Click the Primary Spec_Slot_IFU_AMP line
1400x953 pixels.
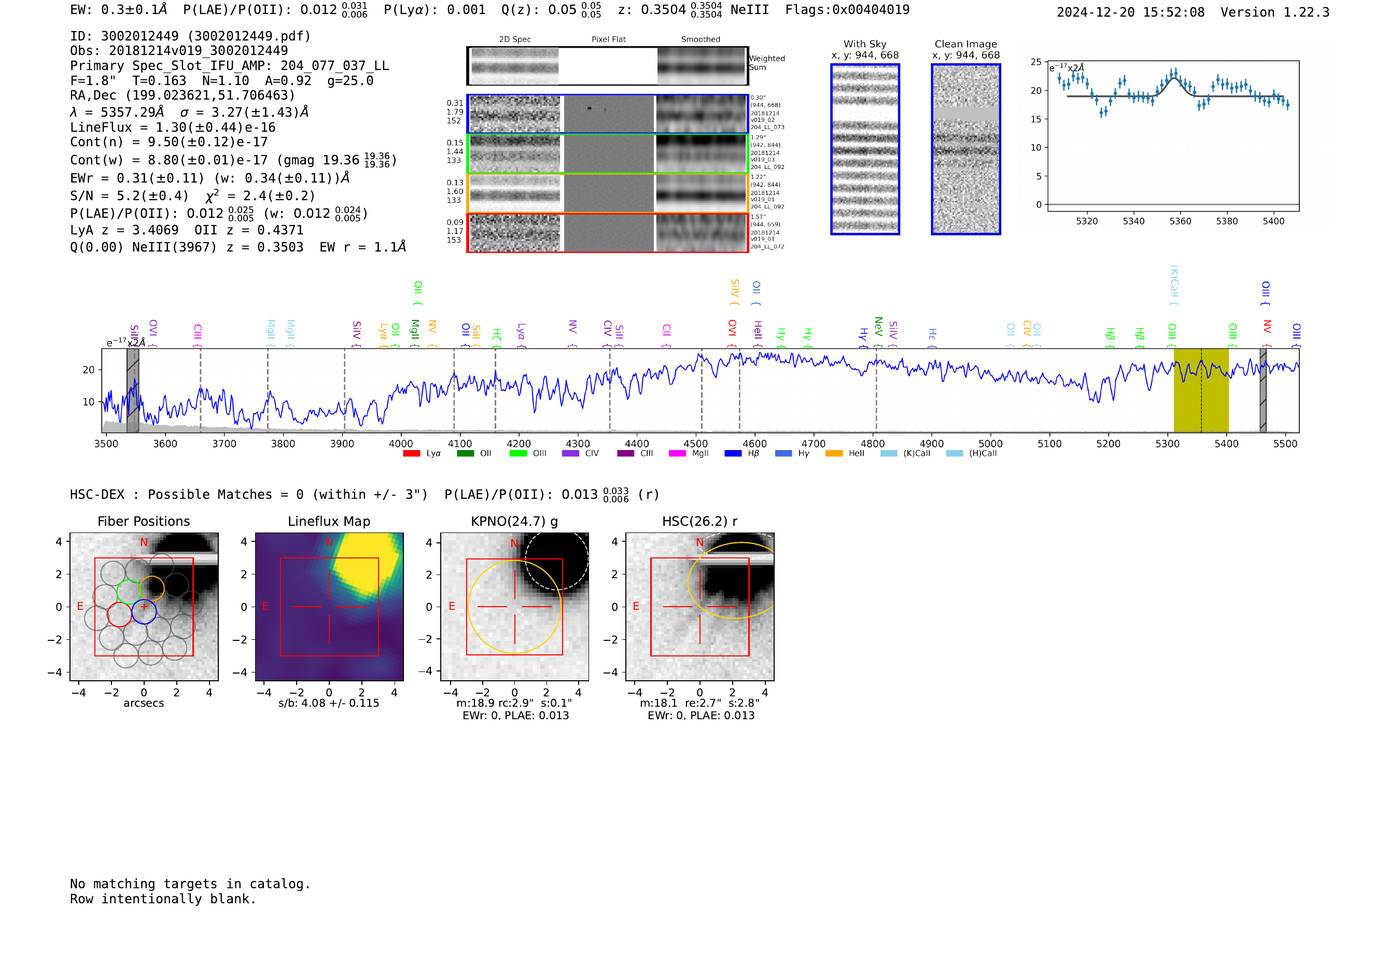(230, 66)
